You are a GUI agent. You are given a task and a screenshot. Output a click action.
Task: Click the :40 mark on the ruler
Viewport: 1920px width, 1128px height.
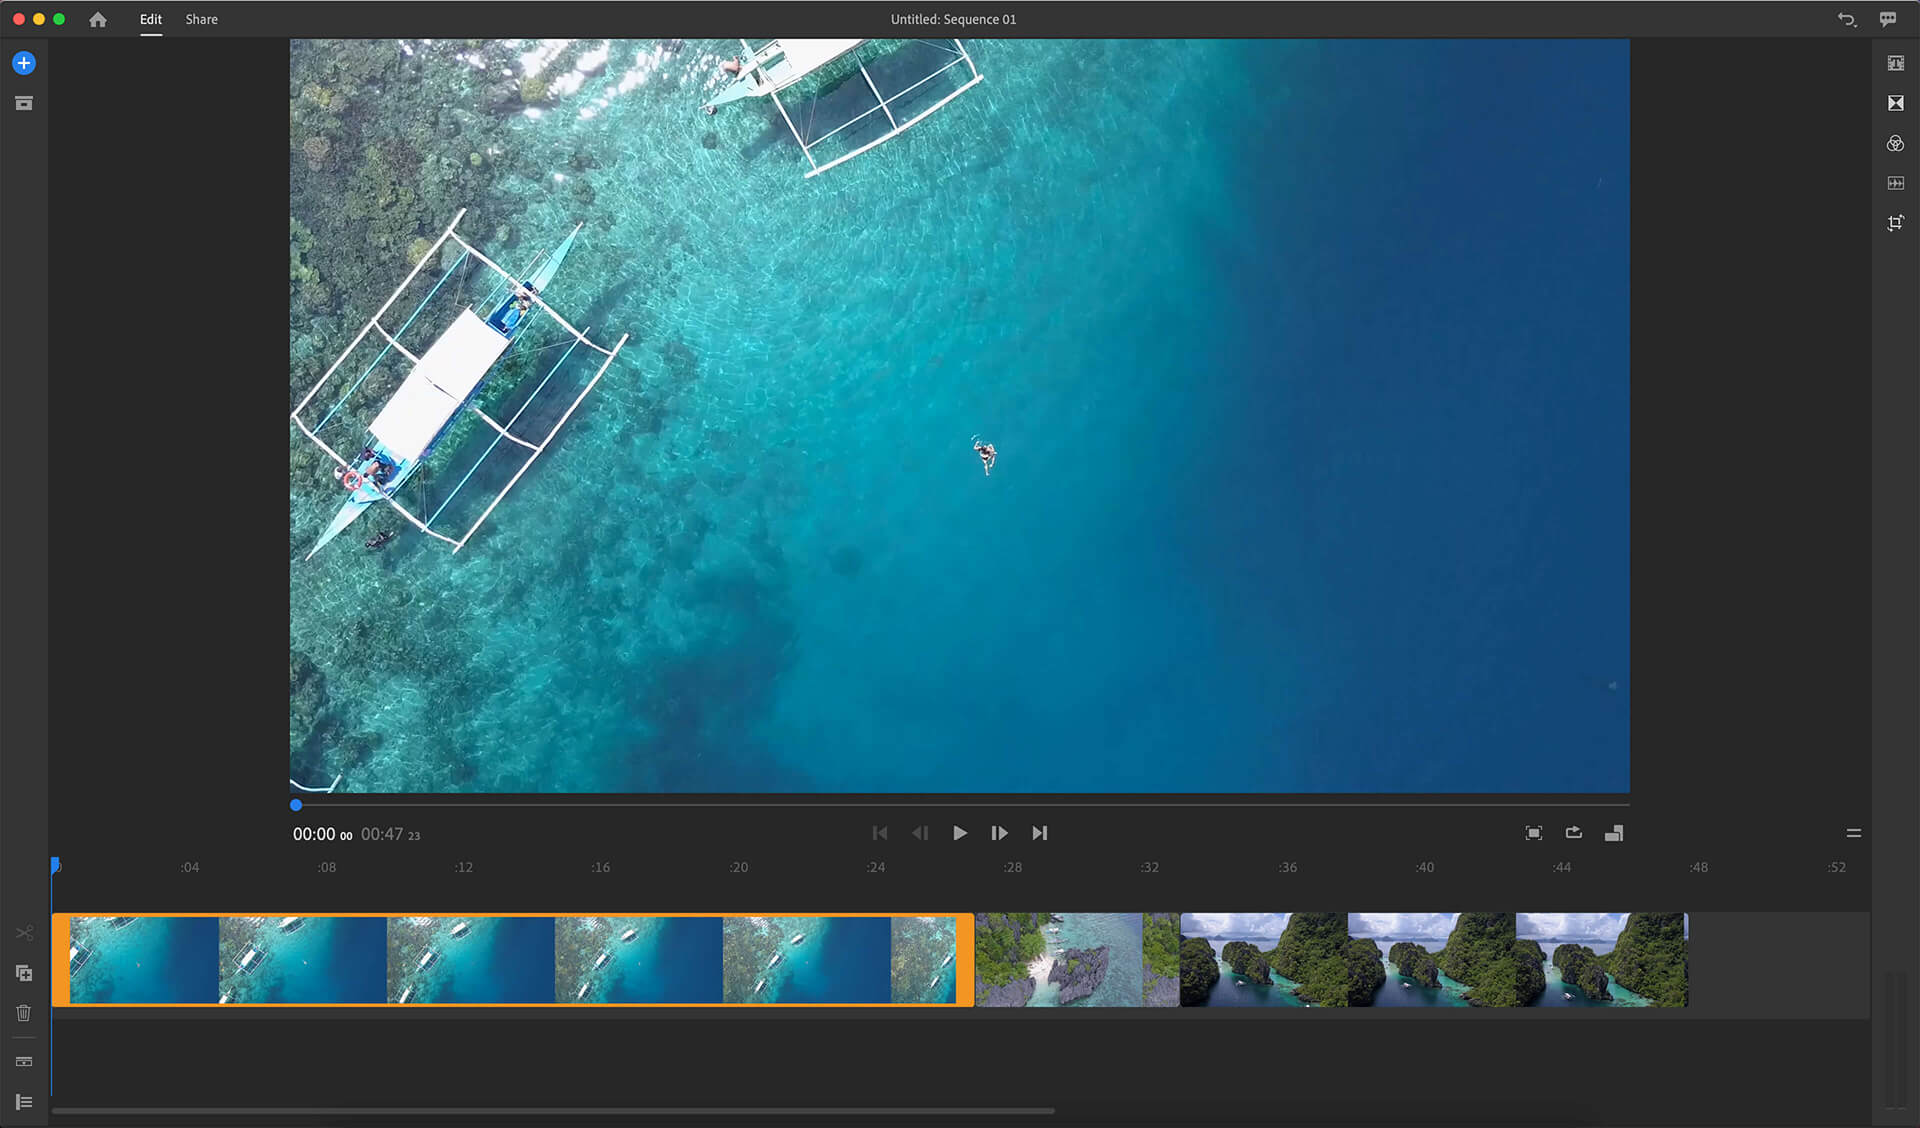coord(1425,867)
